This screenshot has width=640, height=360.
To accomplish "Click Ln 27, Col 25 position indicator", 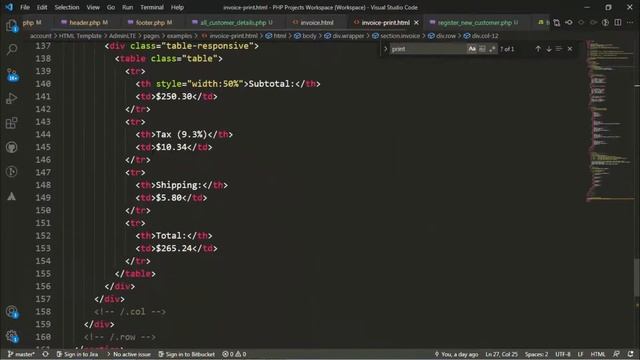I will (501, 354).
